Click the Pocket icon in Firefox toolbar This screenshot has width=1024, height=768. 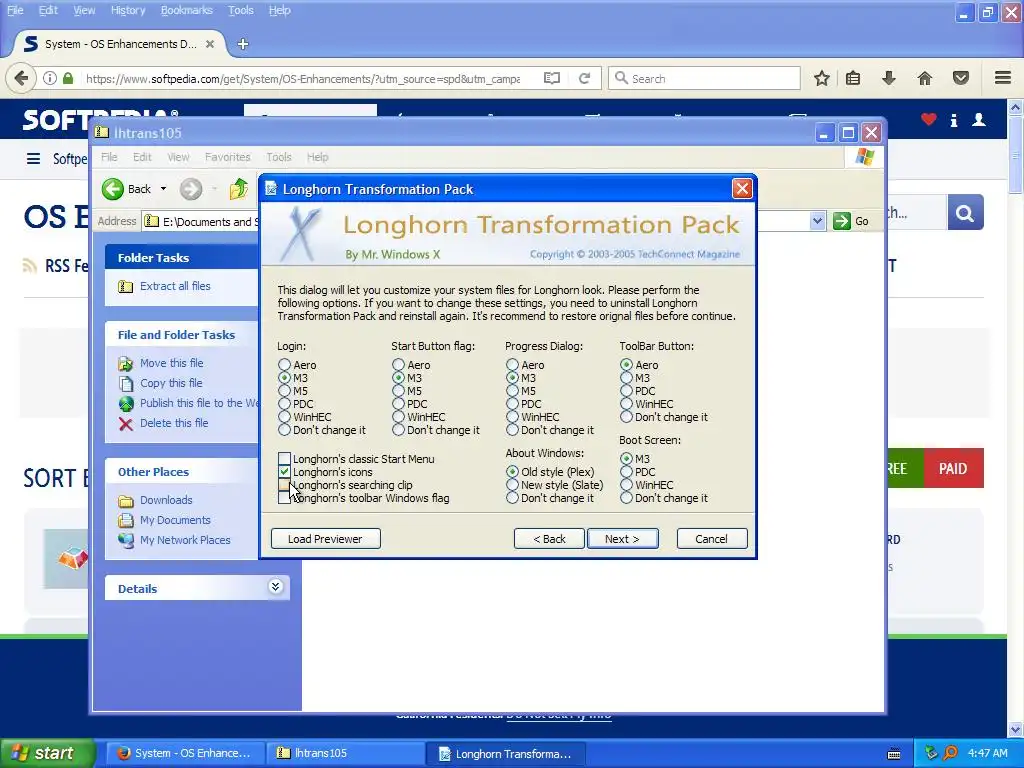(961, 78)
